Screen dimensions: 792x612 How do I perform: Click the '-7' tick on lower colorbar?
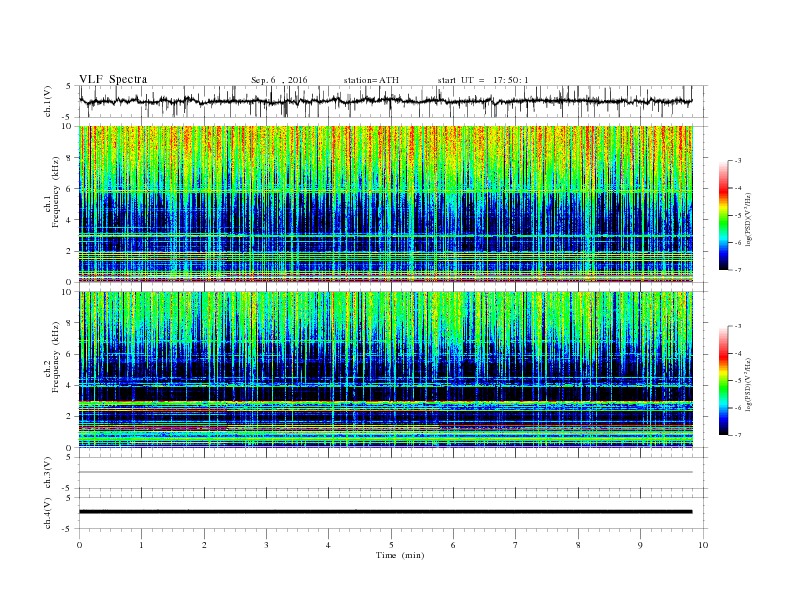click(738, 435)
